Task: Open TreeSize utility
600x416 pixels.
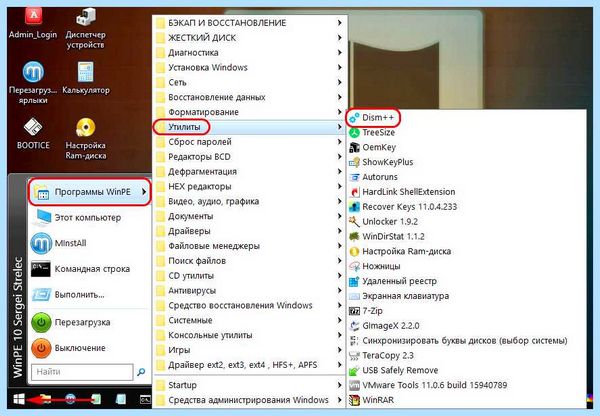Action: (x=372, y=132)
